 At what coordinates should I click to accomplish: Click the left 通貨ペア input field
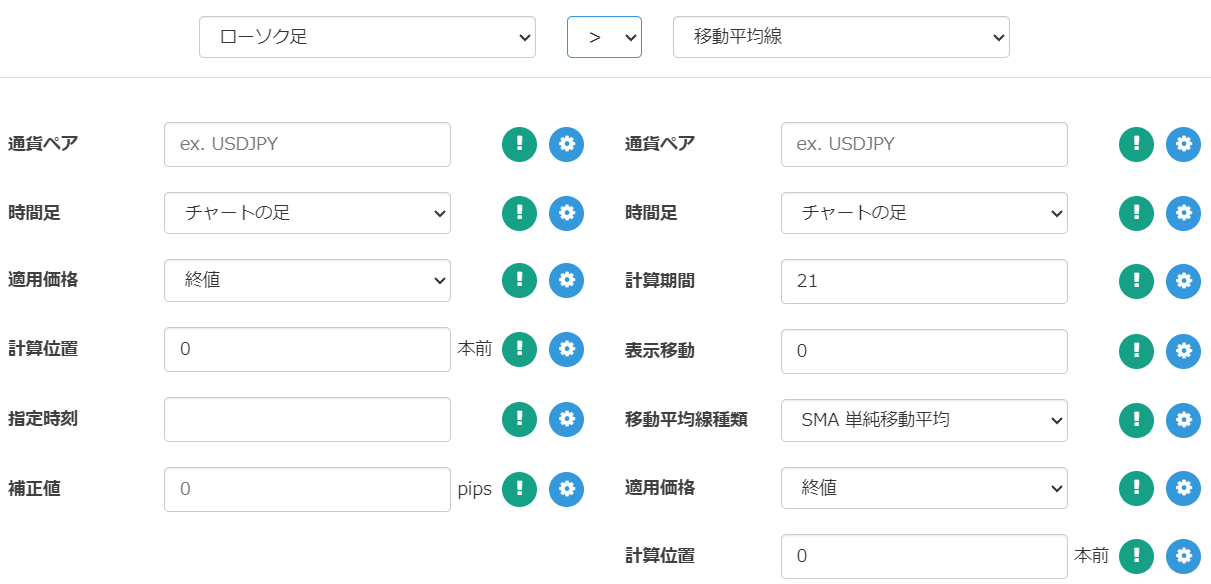307,144
